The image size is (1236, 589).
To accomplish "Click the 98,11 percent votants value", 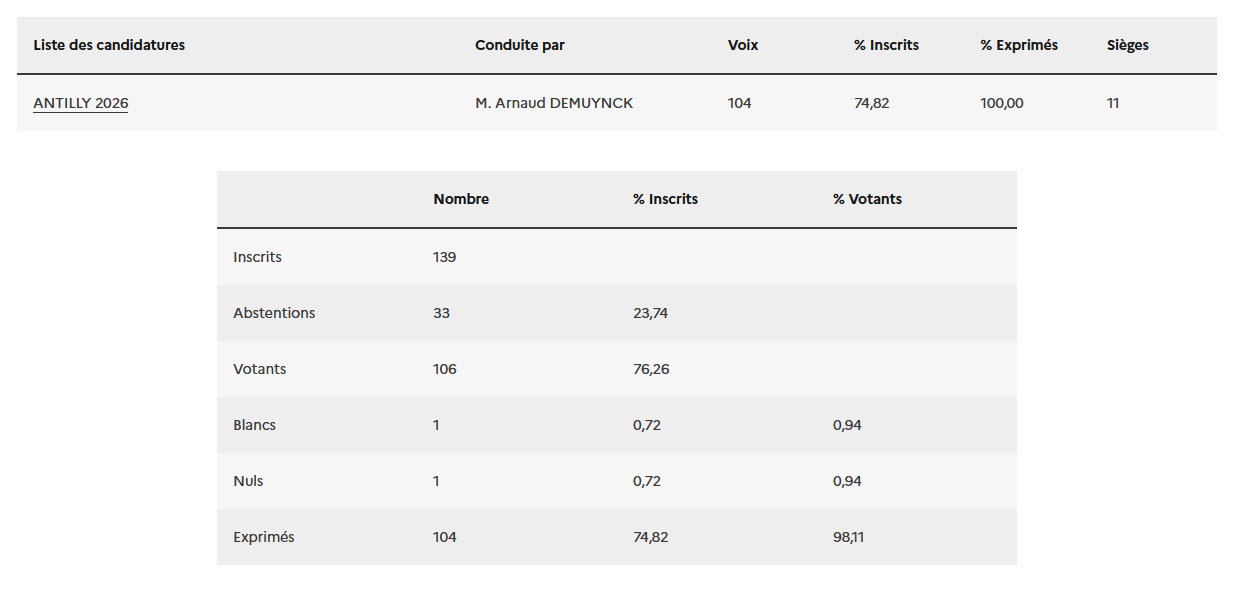I will pyautogui.click(x=848, y=537).
